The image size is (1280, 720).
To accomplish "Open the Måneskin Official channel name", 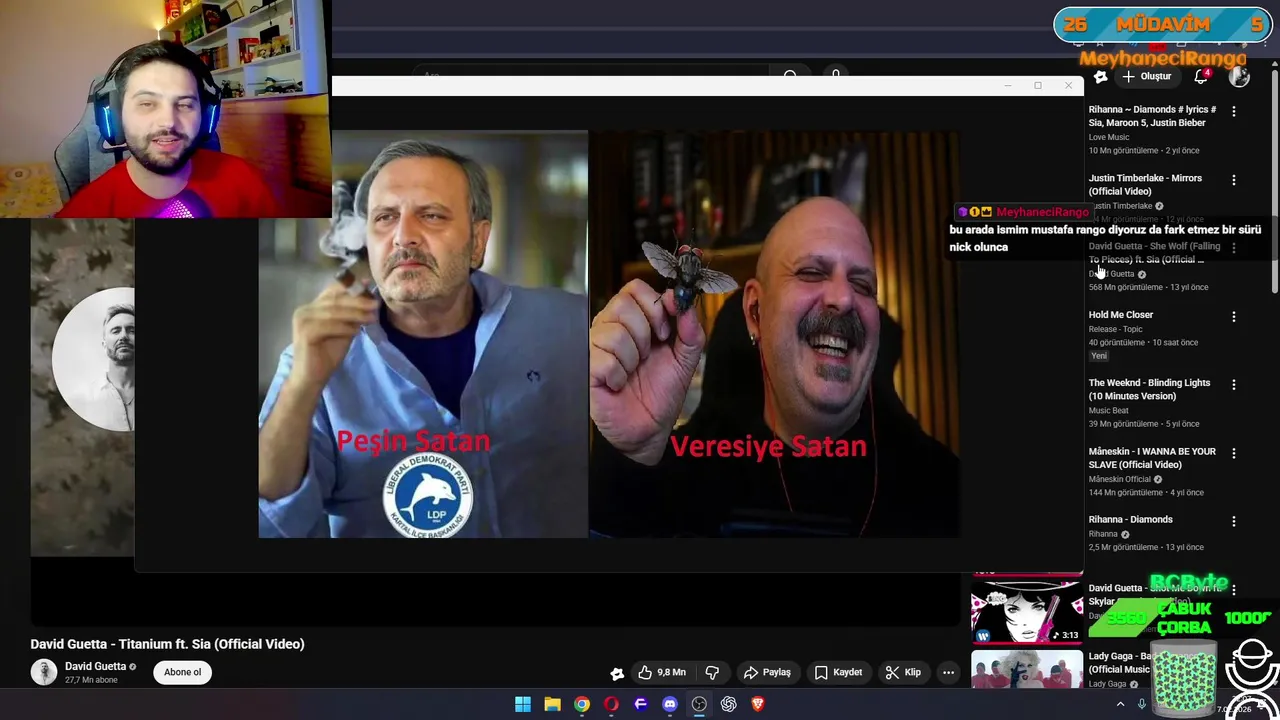I will [x=1119, y=479].
